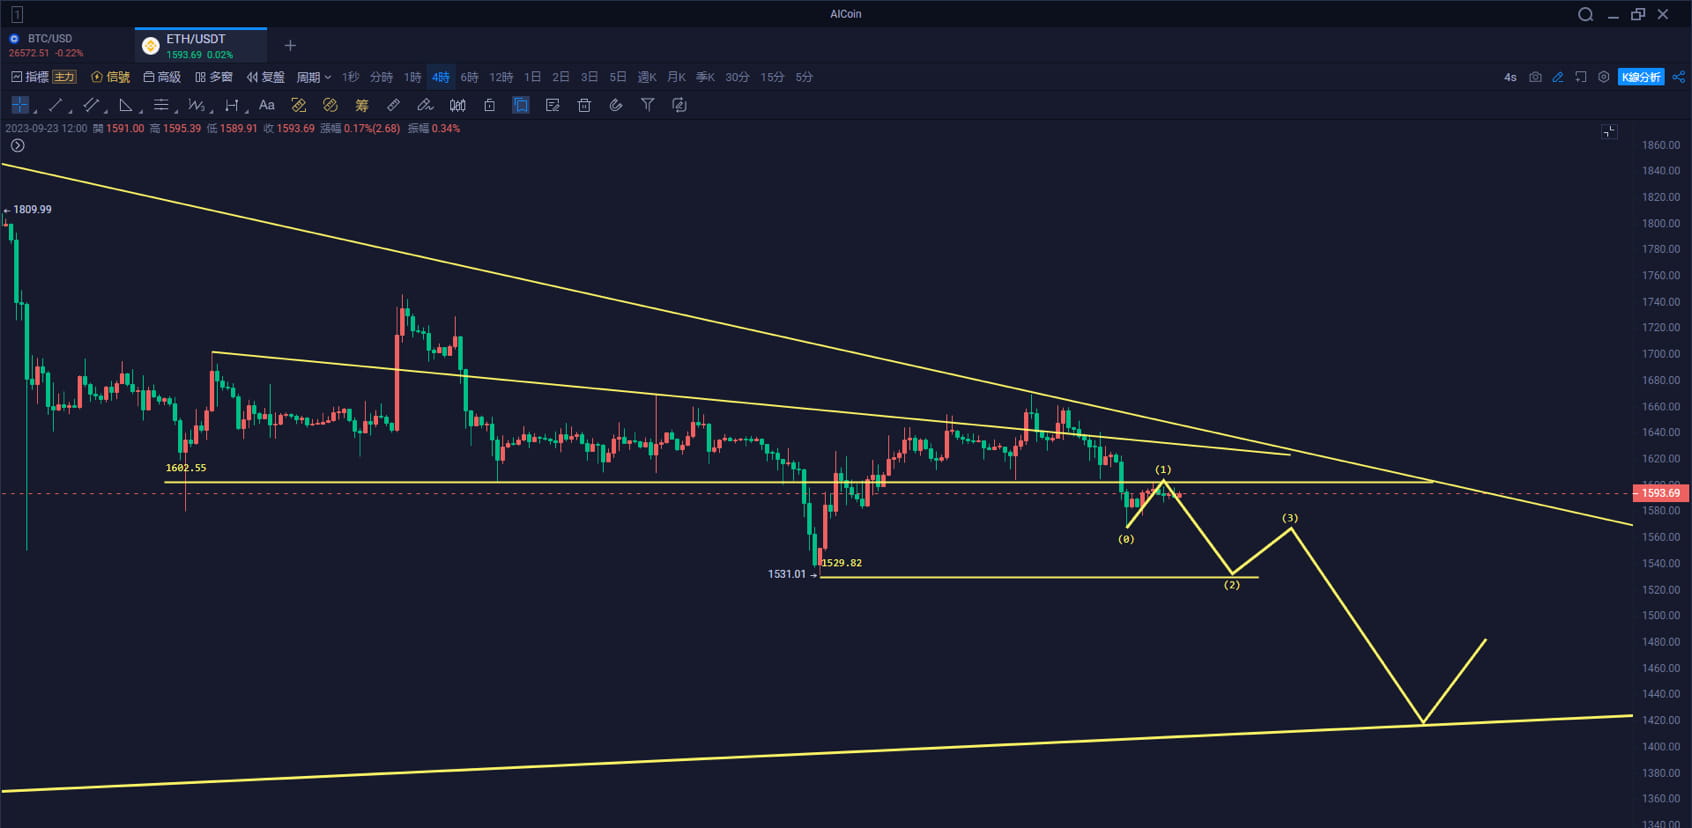Viewport: 1692px width, 828px height.
Task: Click the second orange linked-circles icon
Action: 330,105
